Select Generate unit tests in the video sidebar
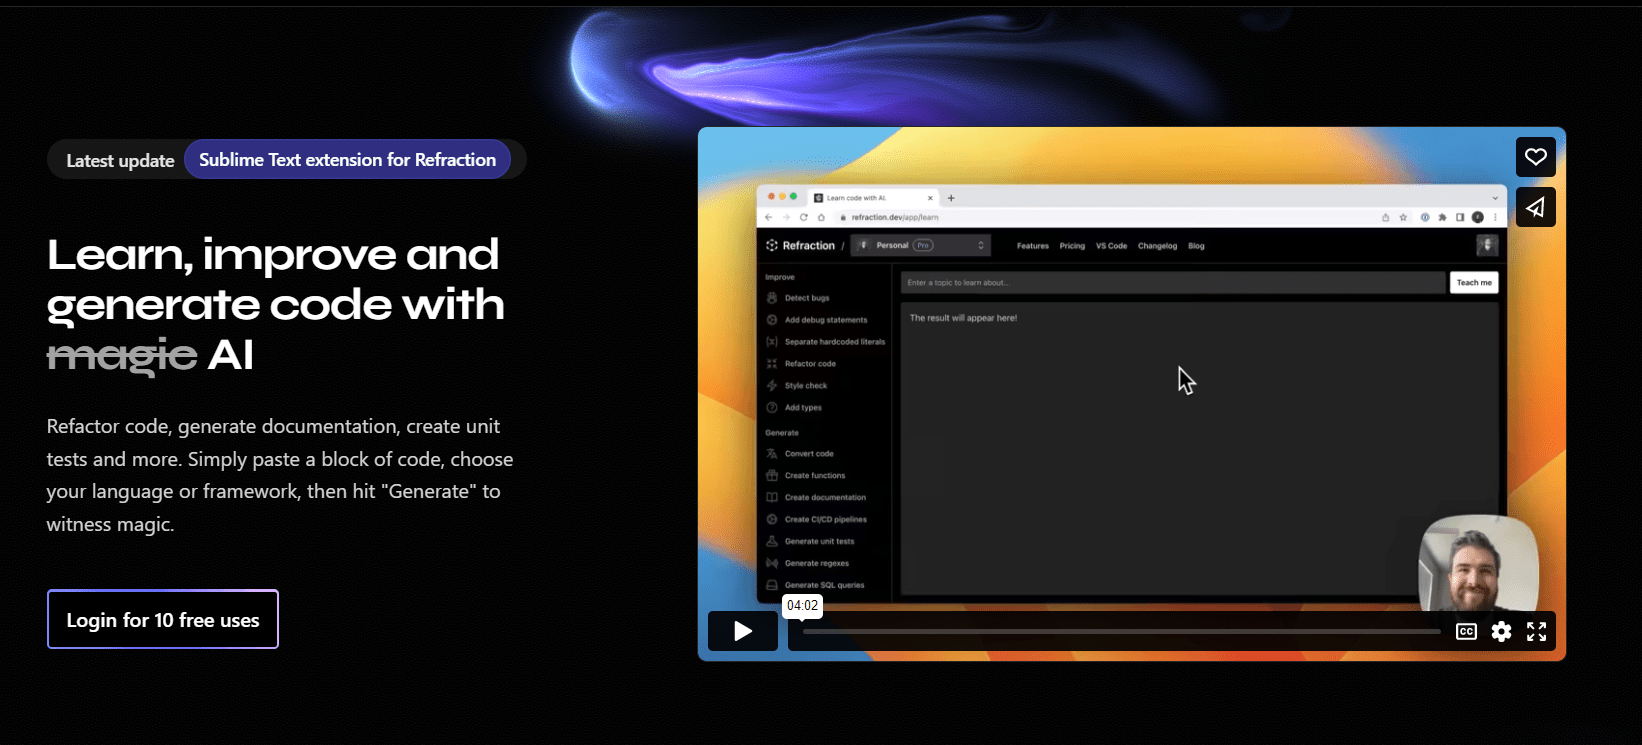The image size is (1642, 745). coord(819,542)
